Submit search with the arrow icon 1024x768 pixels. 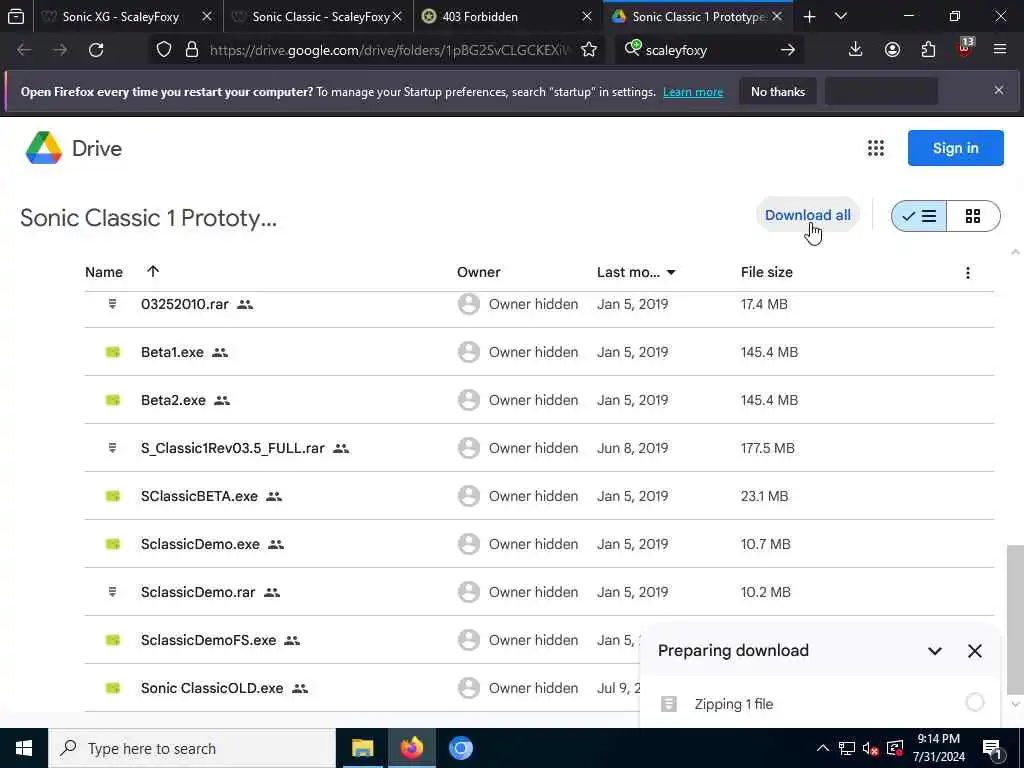tap(788, 50)
